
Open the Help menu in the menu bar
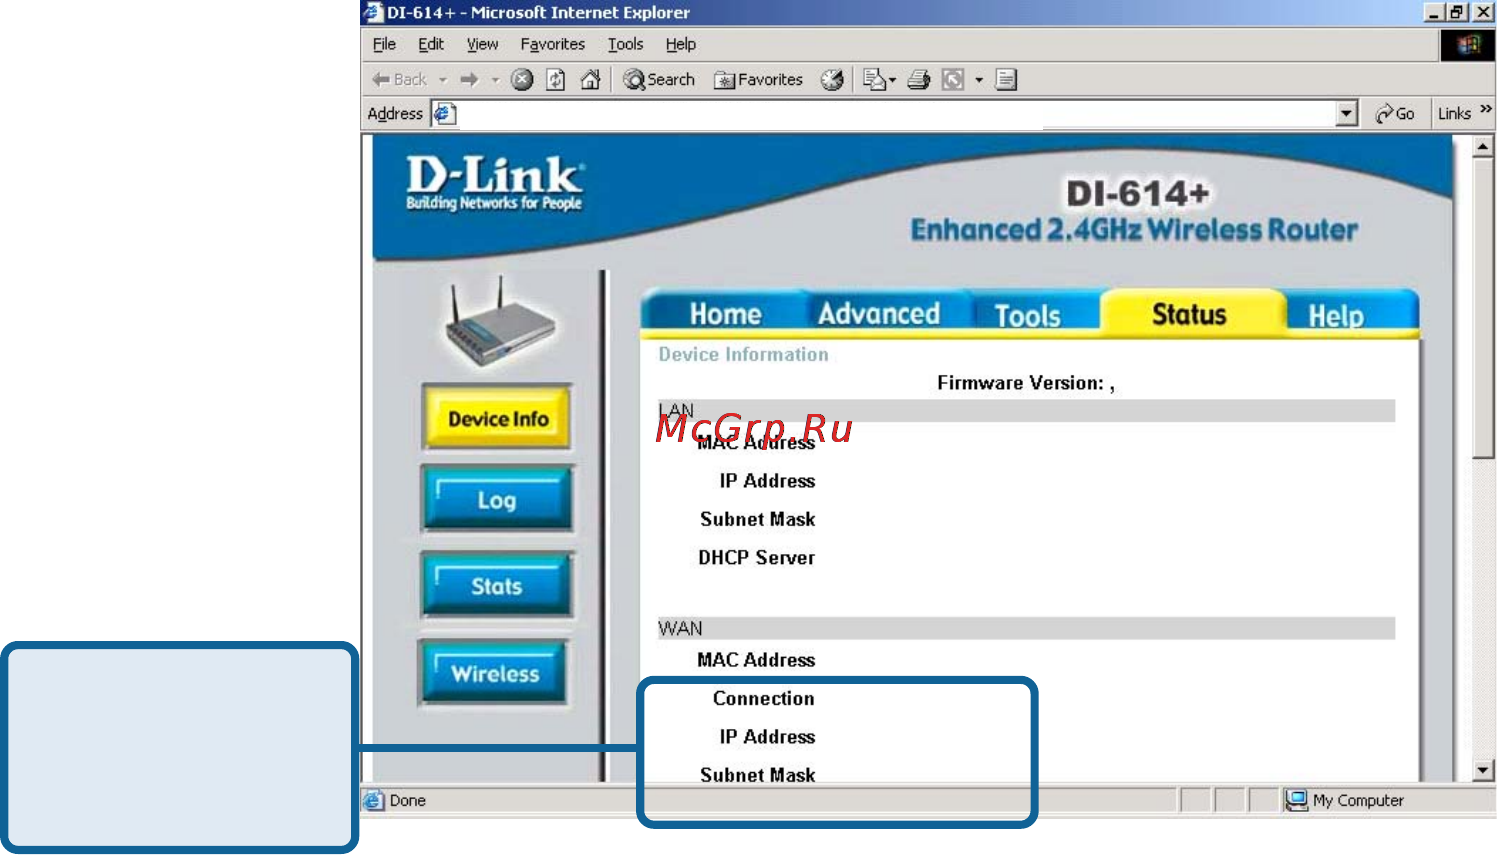coord(681,44)
